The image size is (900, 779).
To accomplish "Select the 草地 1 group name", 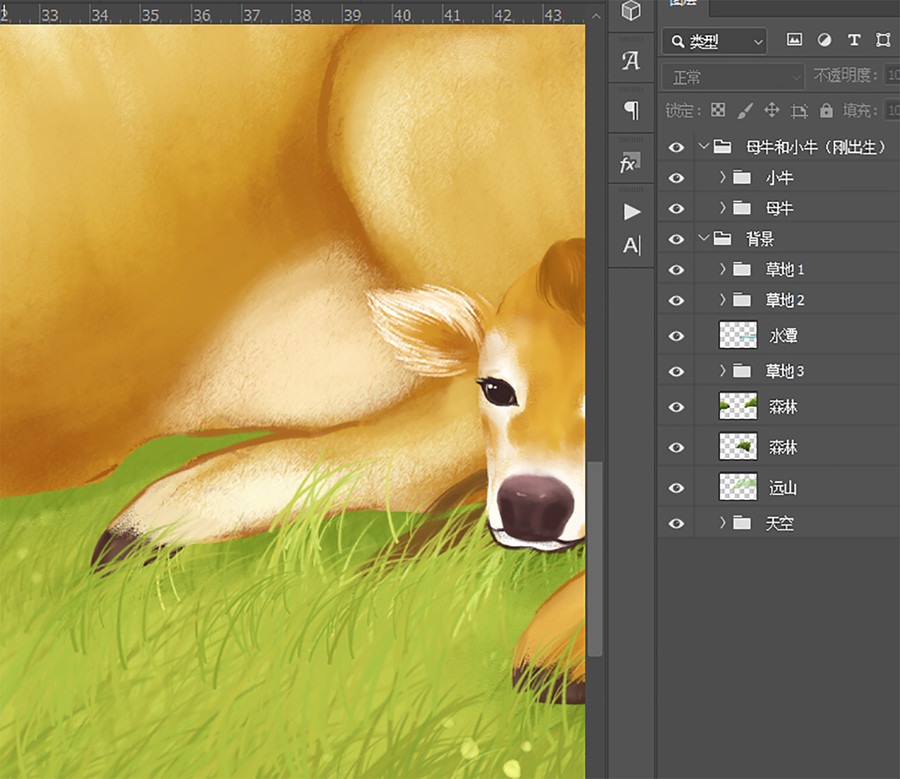I will [785, 269].
